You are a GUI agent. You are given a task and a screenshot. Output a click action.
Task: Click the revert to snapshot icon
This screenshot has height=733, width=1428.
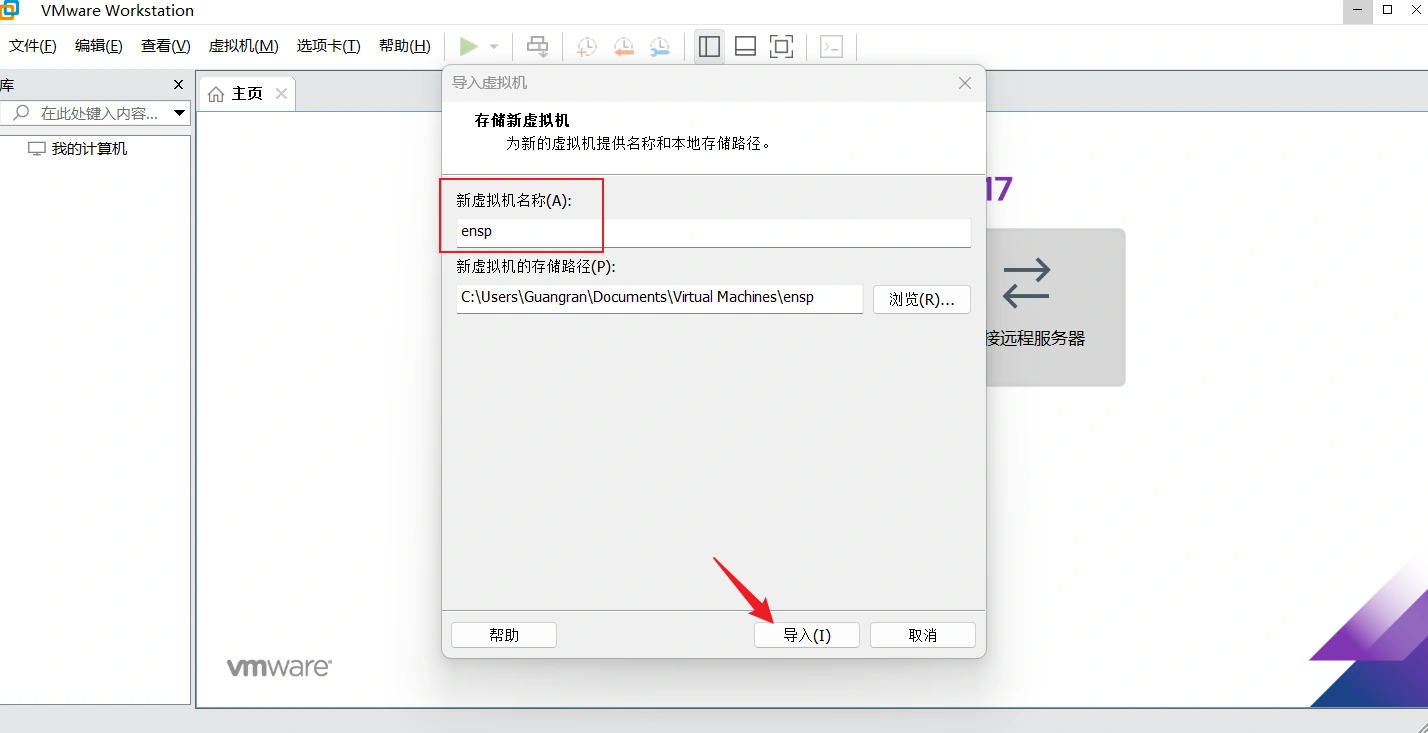(623, 46)
